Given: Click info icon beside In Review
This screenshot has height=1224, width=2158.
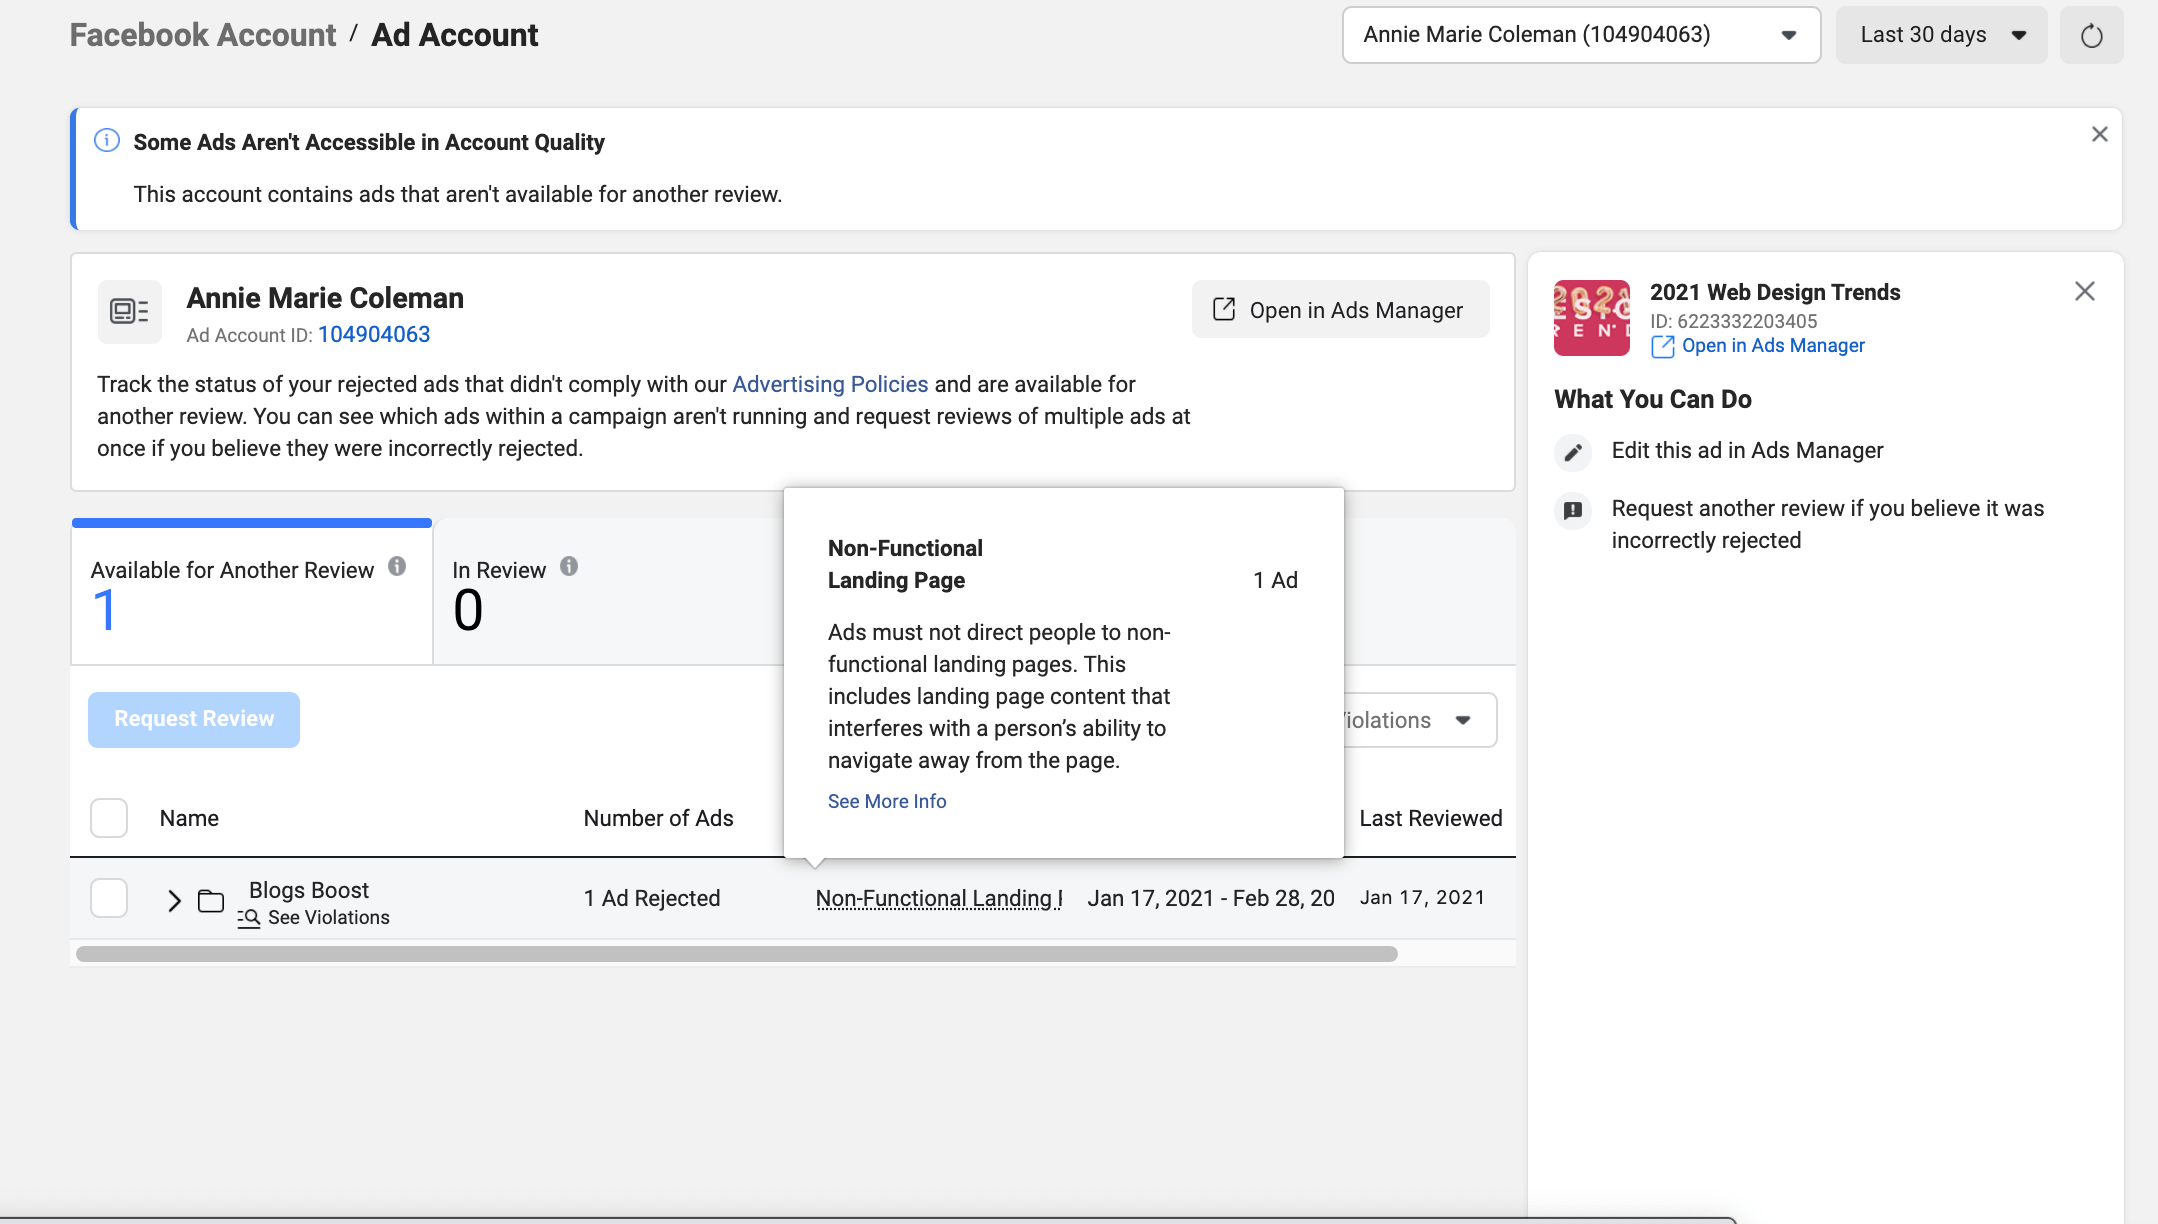Looking at the screenshot, I should pyautogui.click(x=569, y=567).
